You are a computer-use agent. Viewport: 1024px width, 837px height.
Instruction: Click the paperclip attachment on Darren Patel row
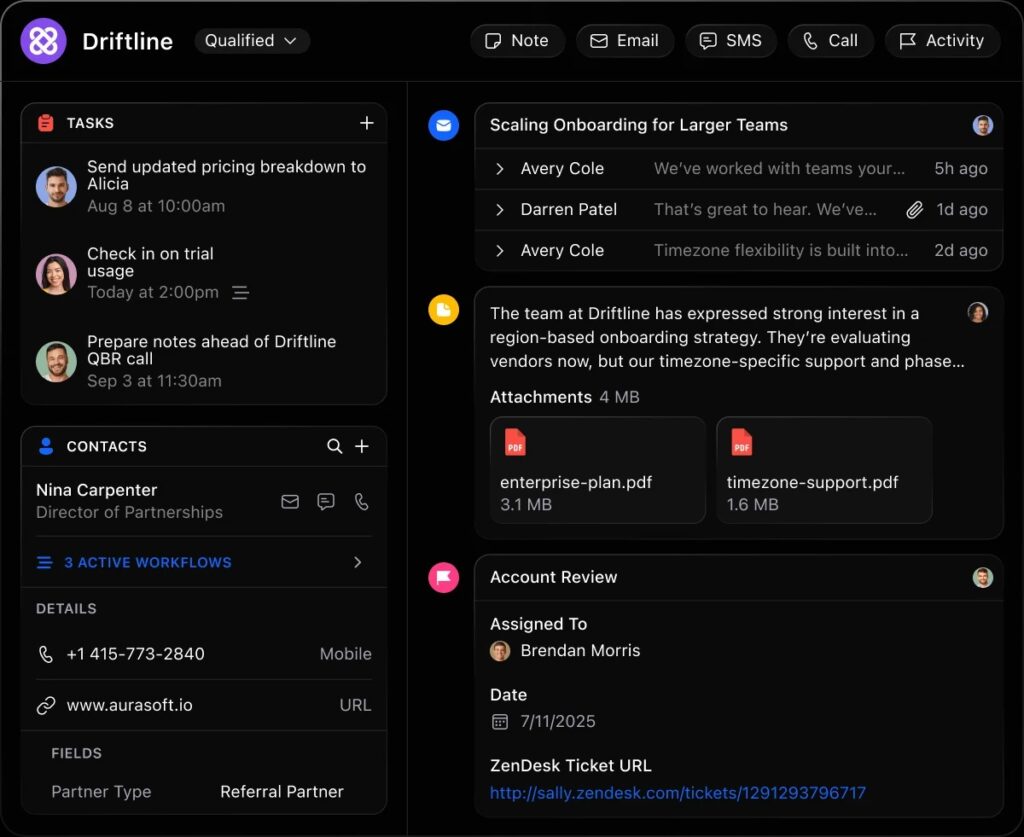[x=914, y=210]
